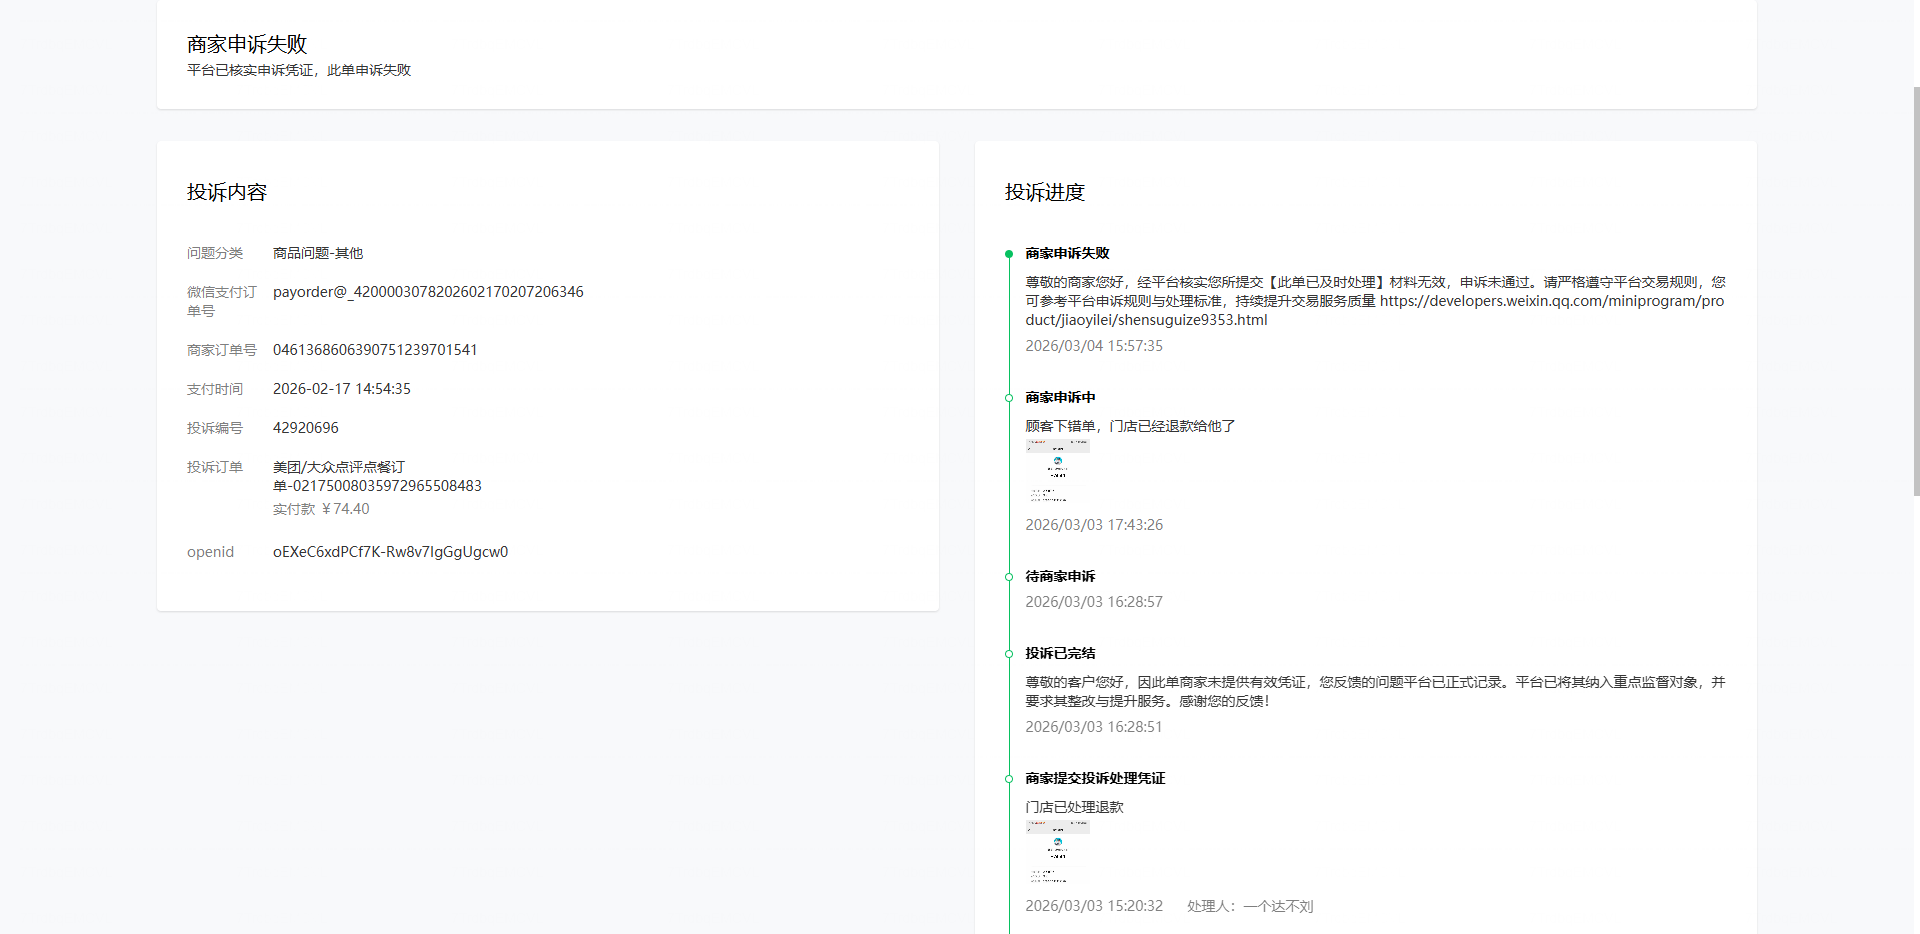Select the 美团/大众点评点餐订单 order text
The width and height of the screenshot is (1920, 934).
[x=377, y=476]
